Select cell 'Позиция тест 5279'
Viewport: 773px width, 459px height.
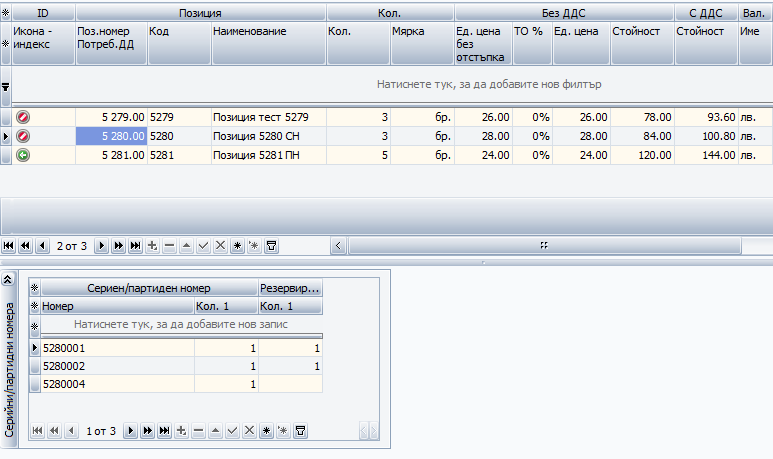coord(269,117)
